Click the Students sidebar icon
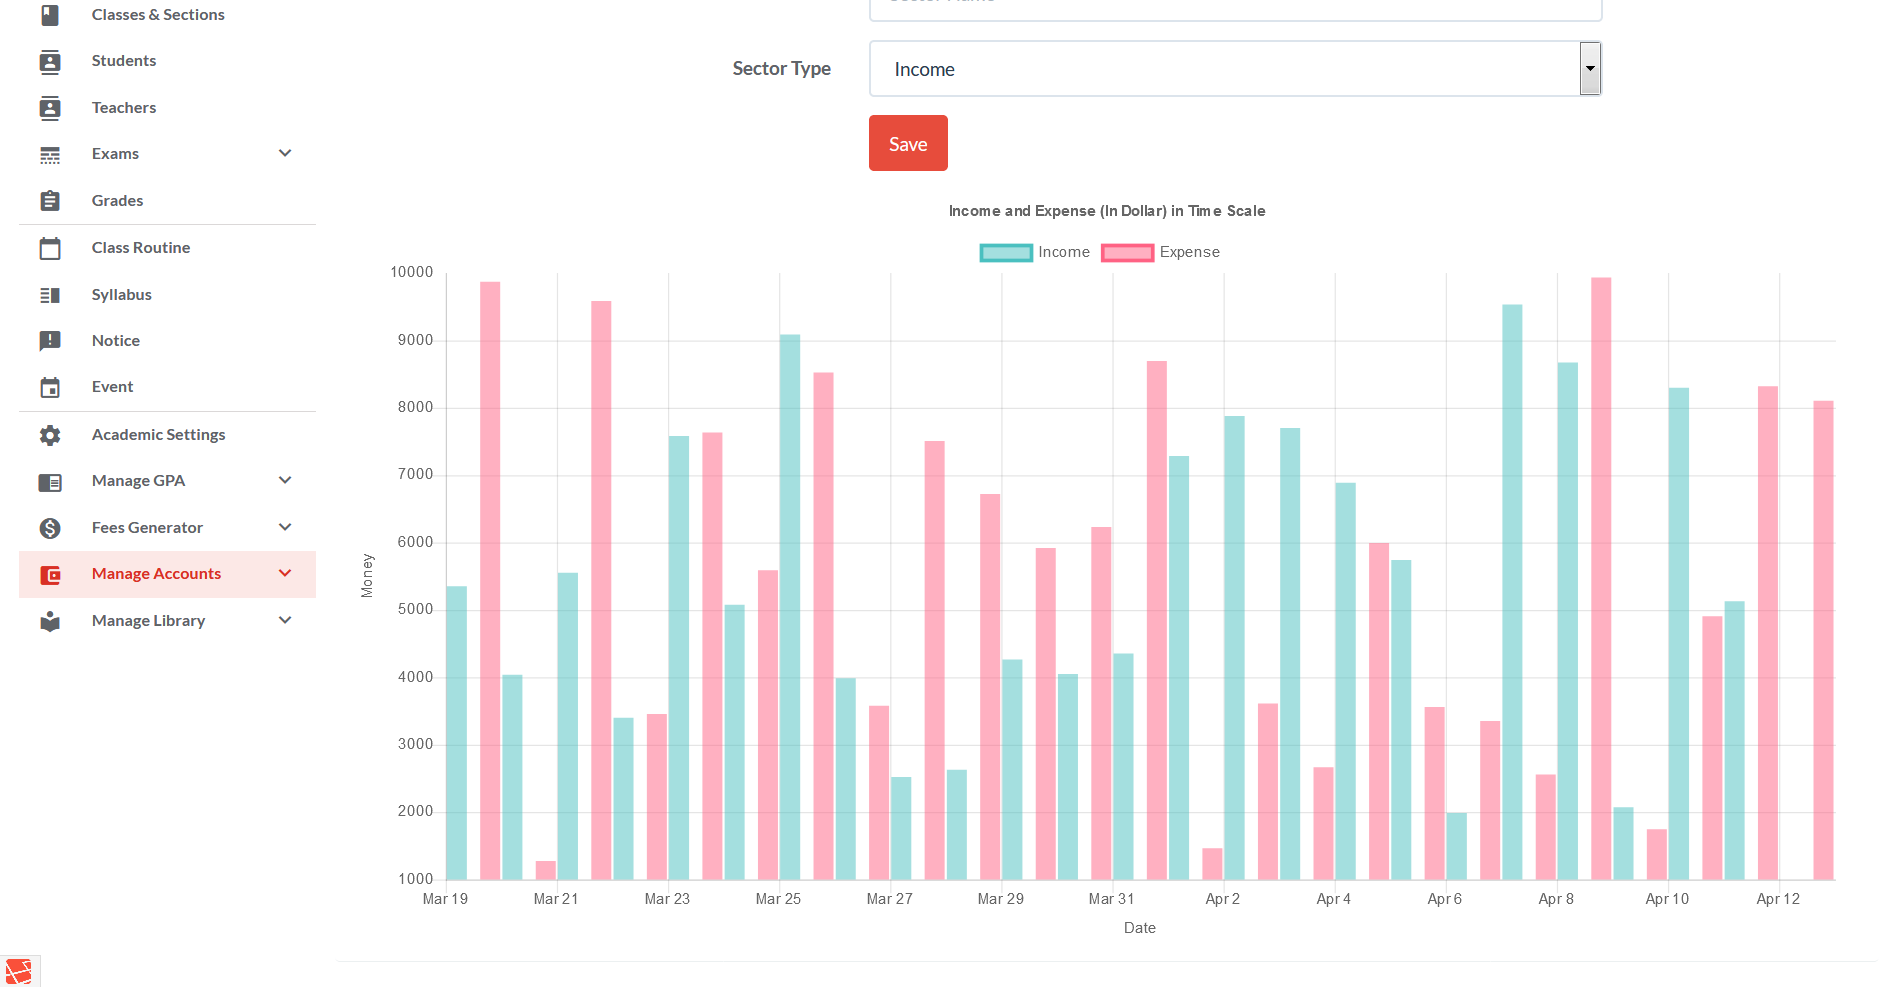The height and width of the screenshot is (987, 1897). (50, 62)
